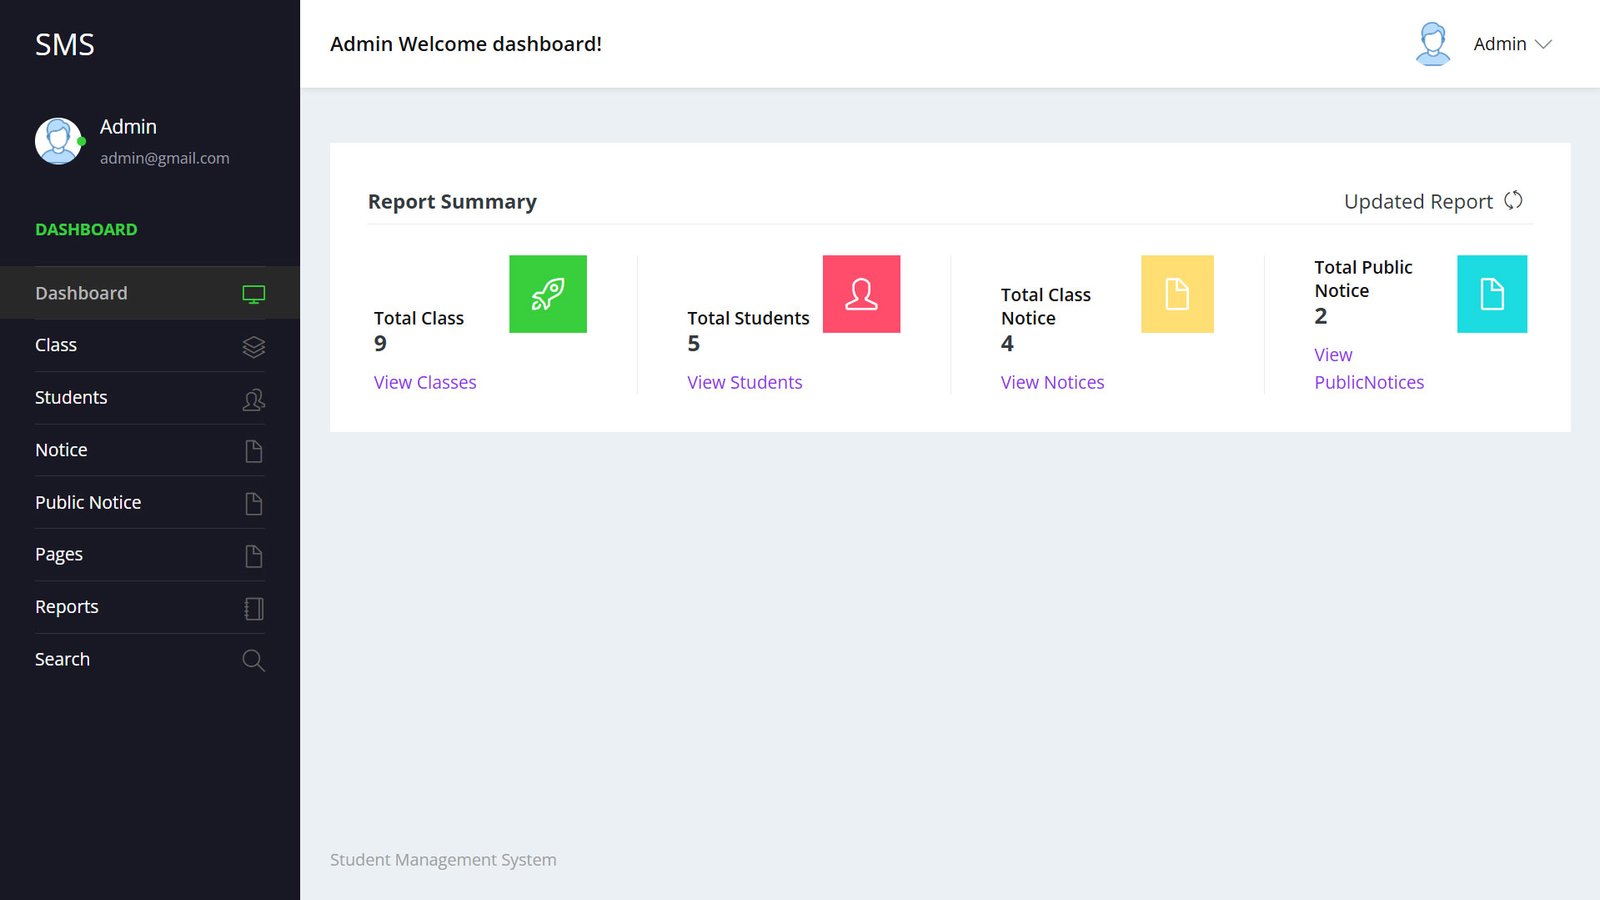Click the document icon in Public Notice row

pos(254,503)
